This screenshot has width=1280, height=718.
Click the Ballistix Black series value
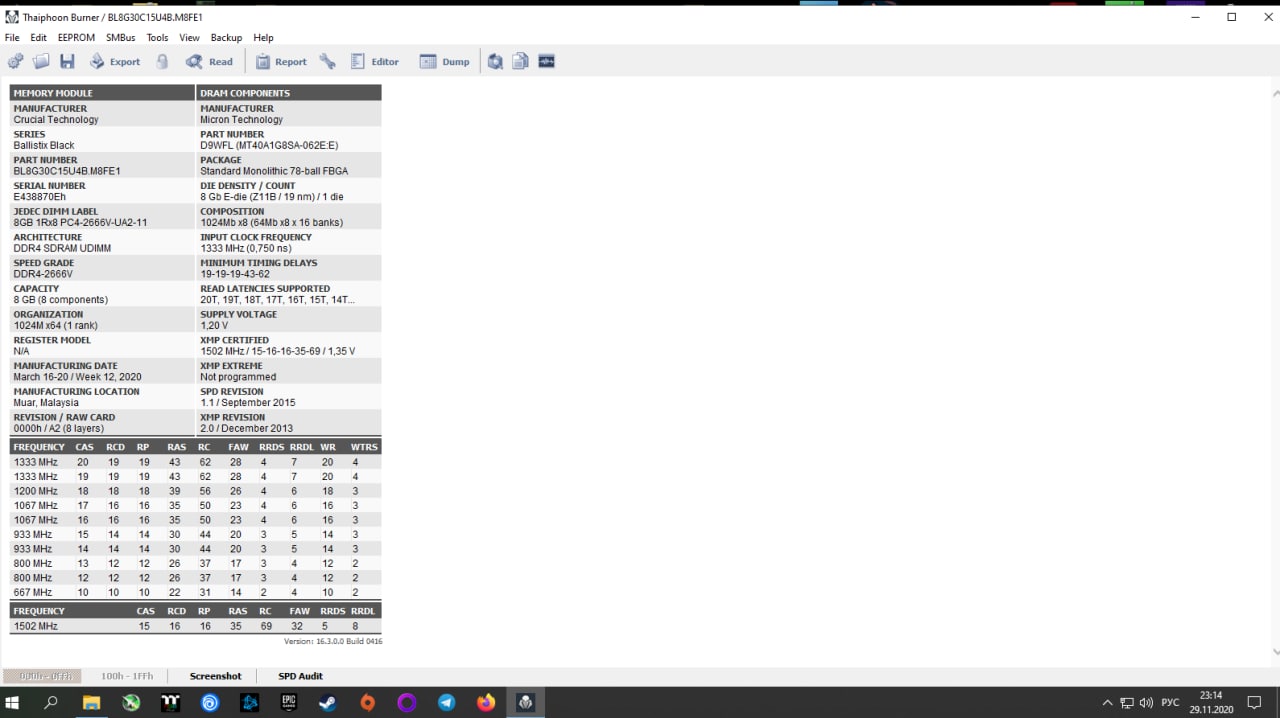tap(44, 145)
